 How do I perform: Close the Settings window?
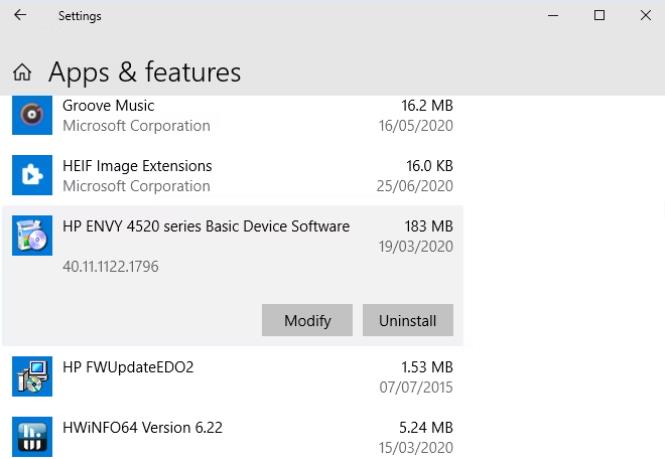(x=645, y=16)
